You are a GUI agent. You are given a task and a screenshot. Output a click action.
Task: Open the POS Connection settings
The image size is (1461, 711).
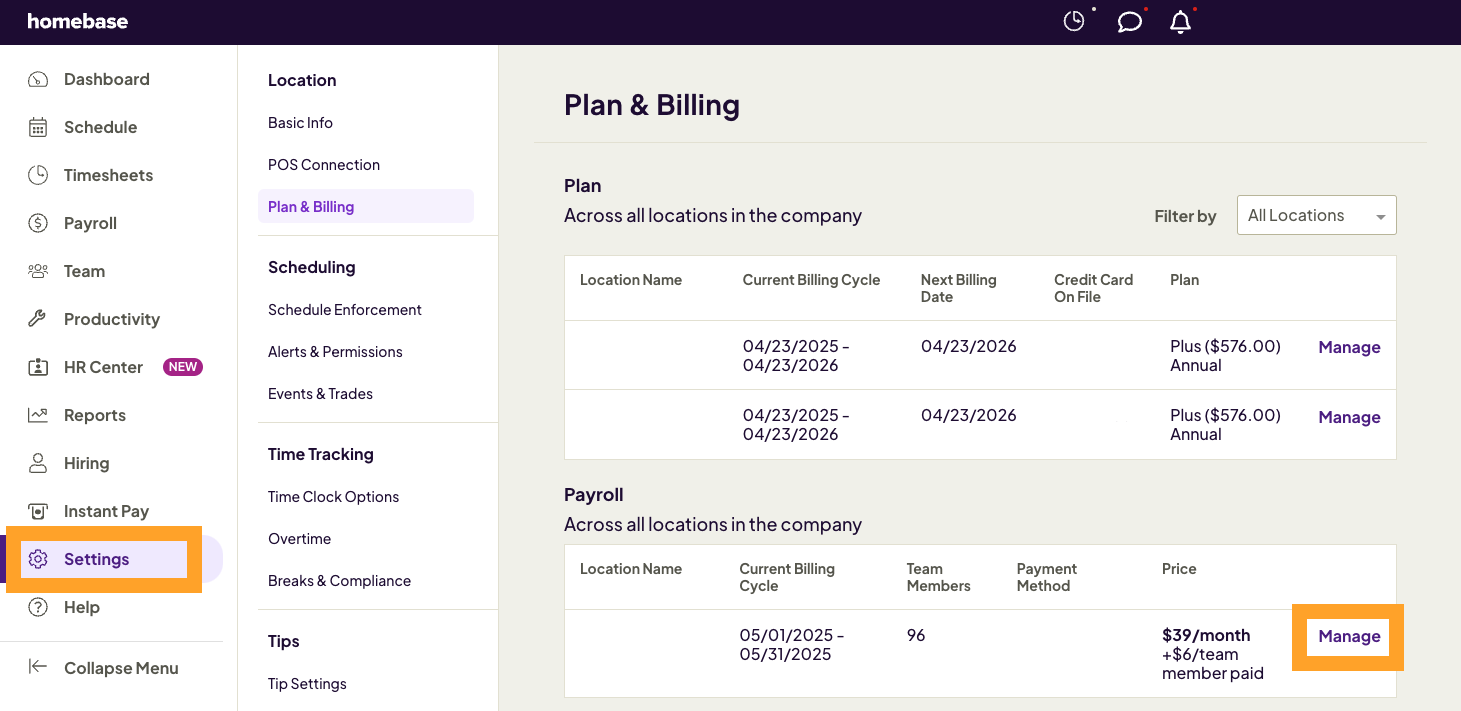coord(324,164)
